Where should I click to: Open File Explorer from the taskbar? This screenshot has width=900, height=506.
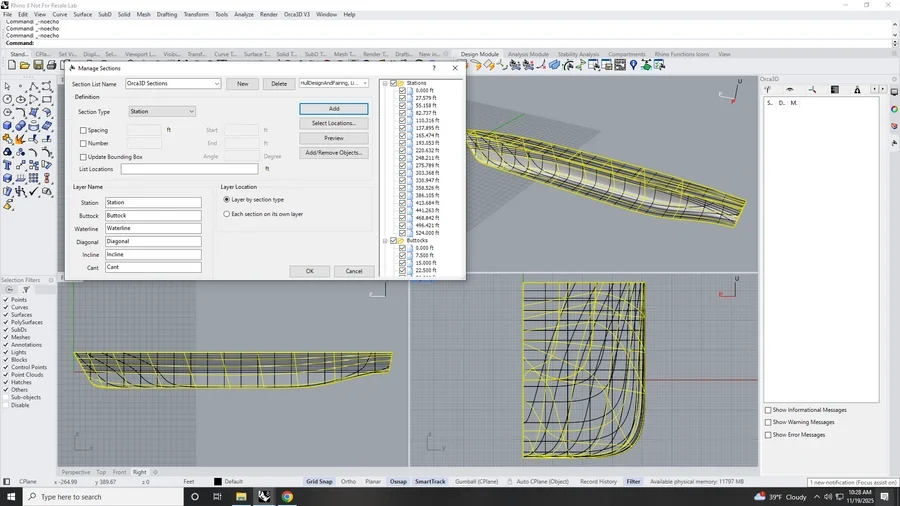pos(241,497)
